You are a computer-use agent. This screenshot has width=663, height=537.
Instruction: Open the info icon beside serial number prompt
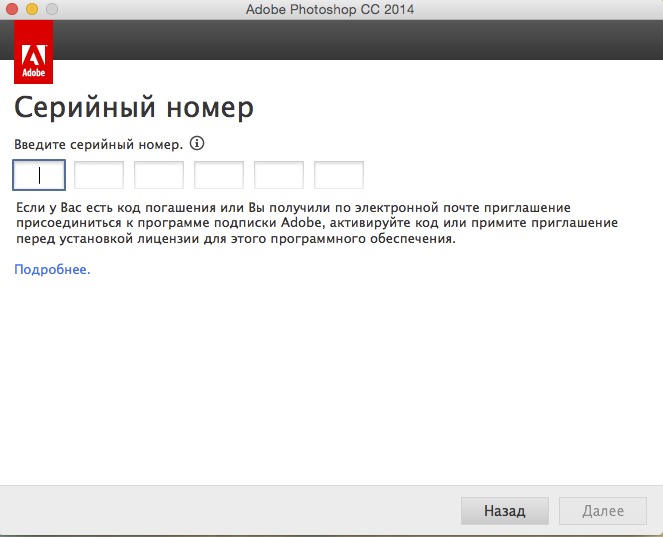197,143
